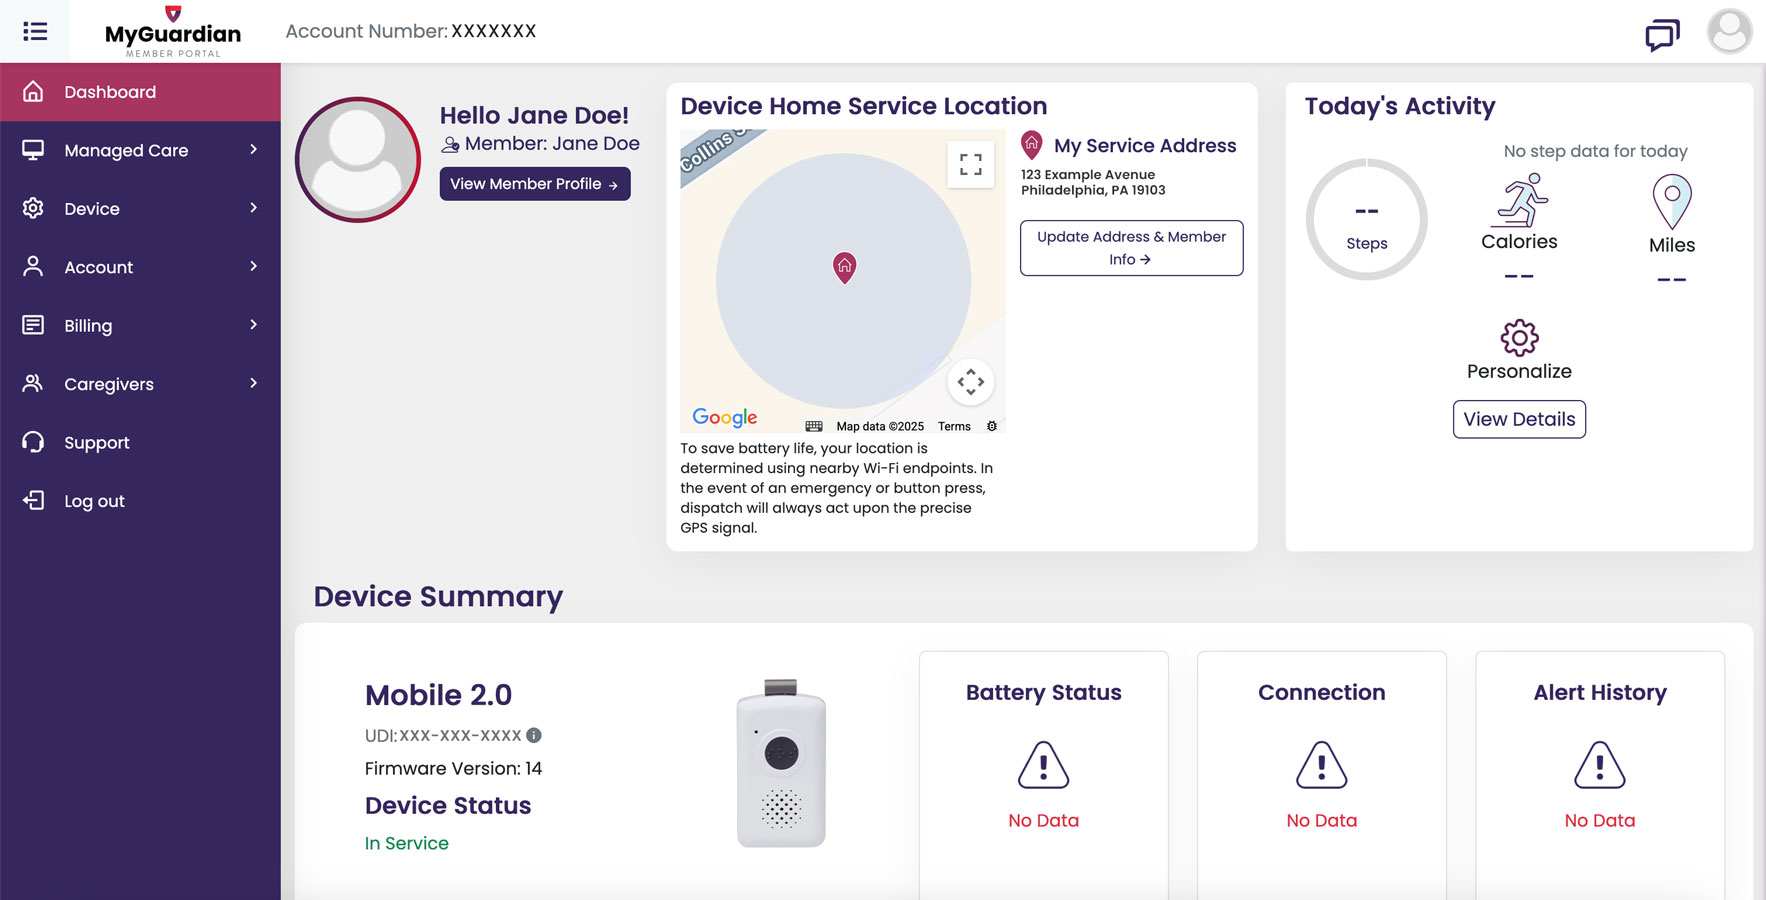Click the Calories running figure icon
This screenshot has height=900, width=1766.
(x=1521, y=200)
